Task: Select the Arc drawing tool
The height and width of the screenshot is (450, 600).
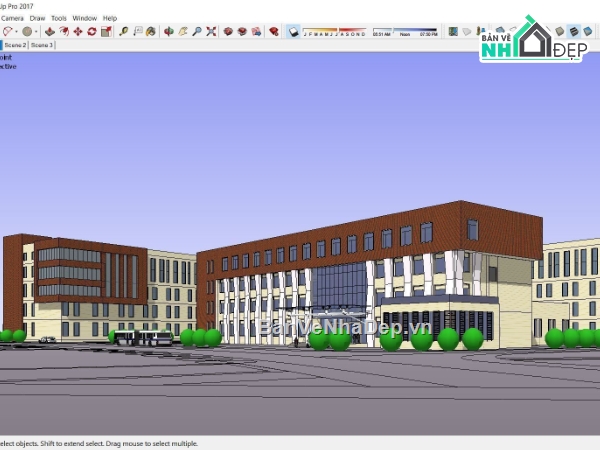Action: point(7,31)
